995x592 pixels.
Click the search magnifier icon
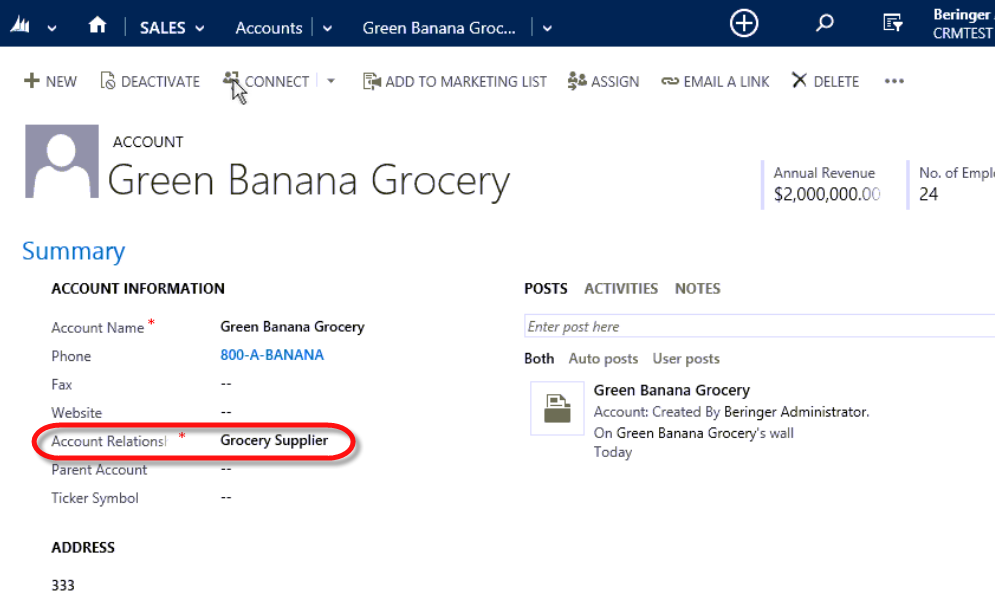tap(825, 24)
